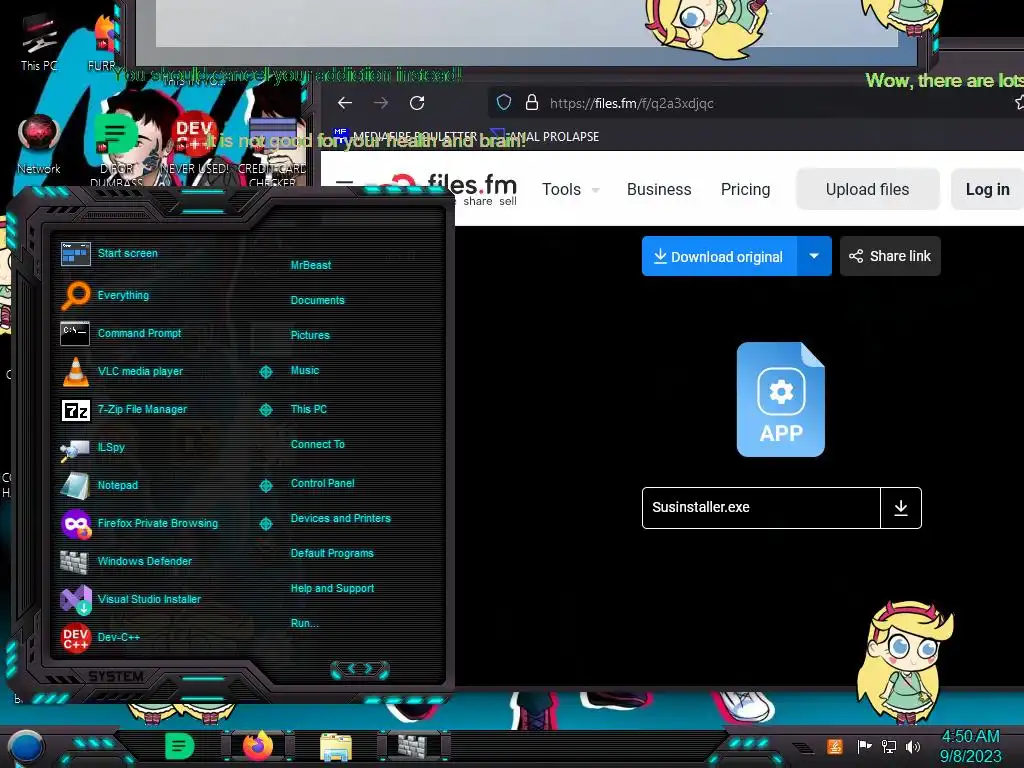The height and width of the screenshot is (768, 1024).
Task: Open Devices and Printers
Action: (341, 519)
